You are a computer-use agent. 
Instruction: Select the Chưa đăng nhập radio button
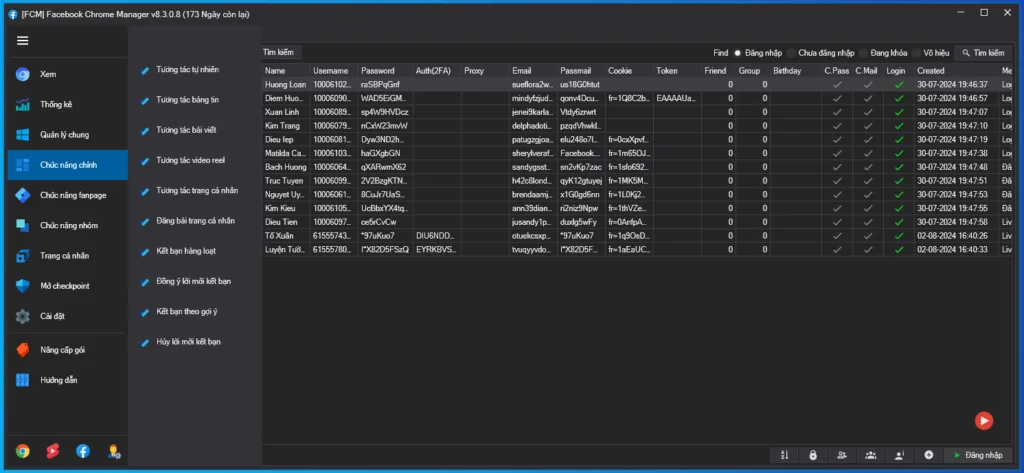(792, 53)
